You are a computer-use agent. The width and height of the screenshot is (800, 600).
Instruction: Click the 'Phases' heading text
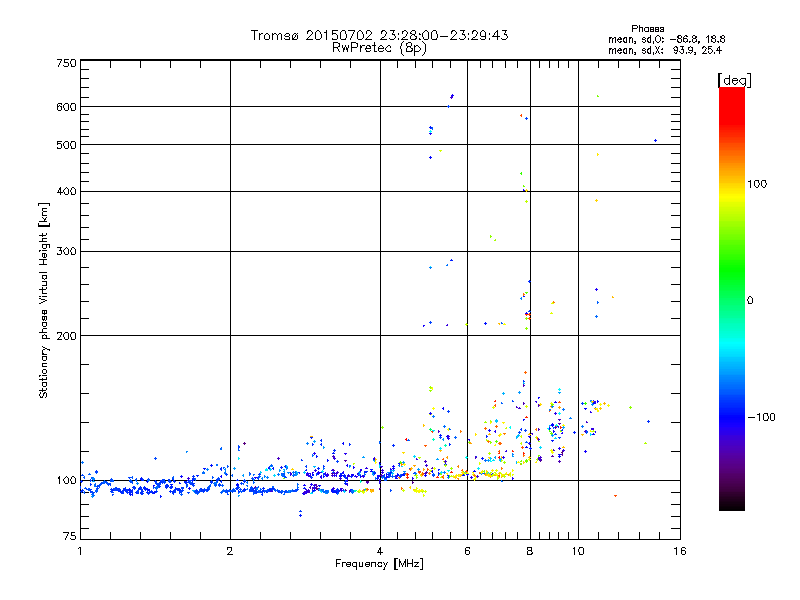tap(647, 29)
